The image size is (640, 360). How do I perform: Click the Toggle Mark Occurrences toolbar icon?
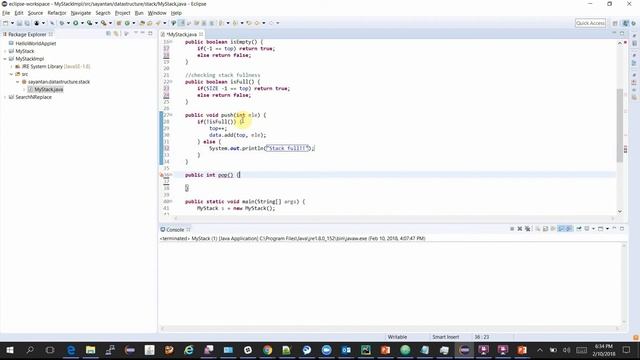click(181, 23)
